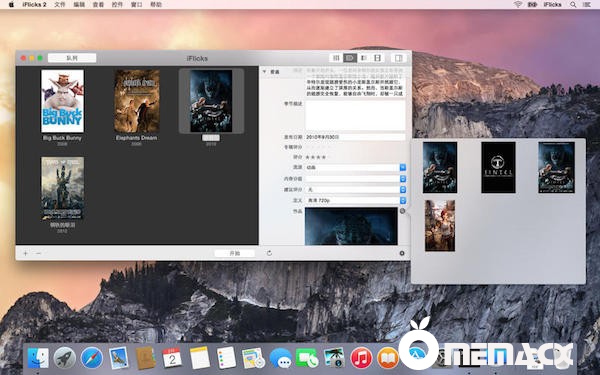The width and height of the screenshot is (600, 375).
Task: Click the Wi-Fi status icon in menu bar
Action: (518, 5)
